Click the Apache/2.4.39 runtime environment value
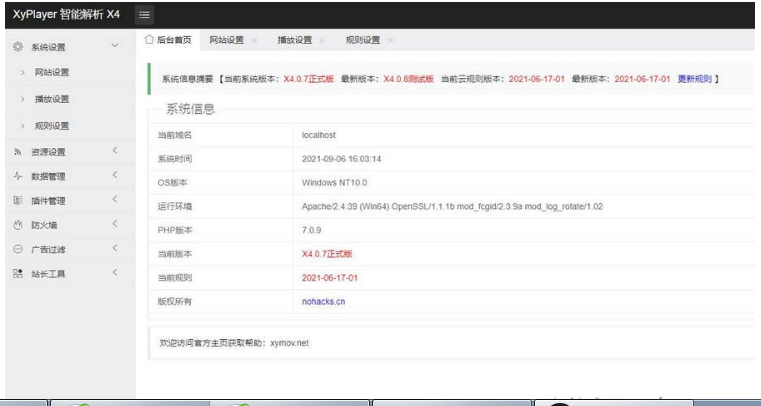This screenshot has height=406, width=761. coord(452,206)
